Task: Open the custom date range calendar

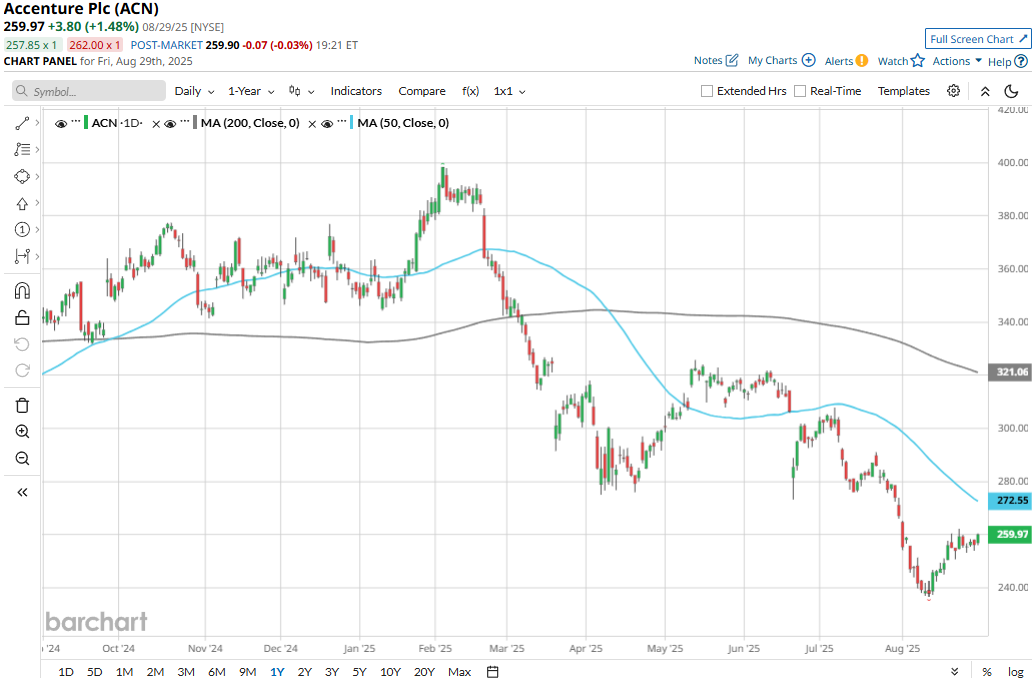Action: pyautogui.click(x=492, y=671)
